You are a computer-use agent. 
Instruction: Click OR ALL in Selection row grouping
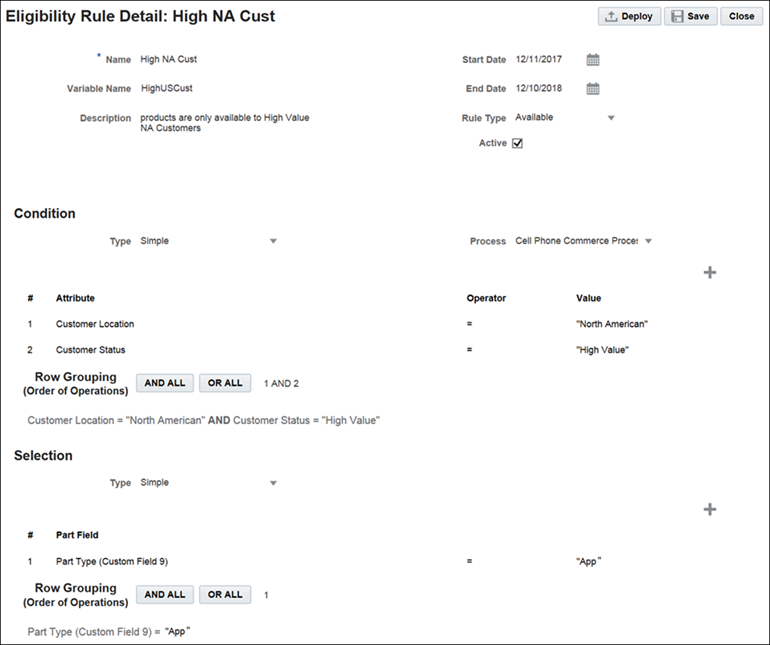pyautogui.click(x=225, y=594)
